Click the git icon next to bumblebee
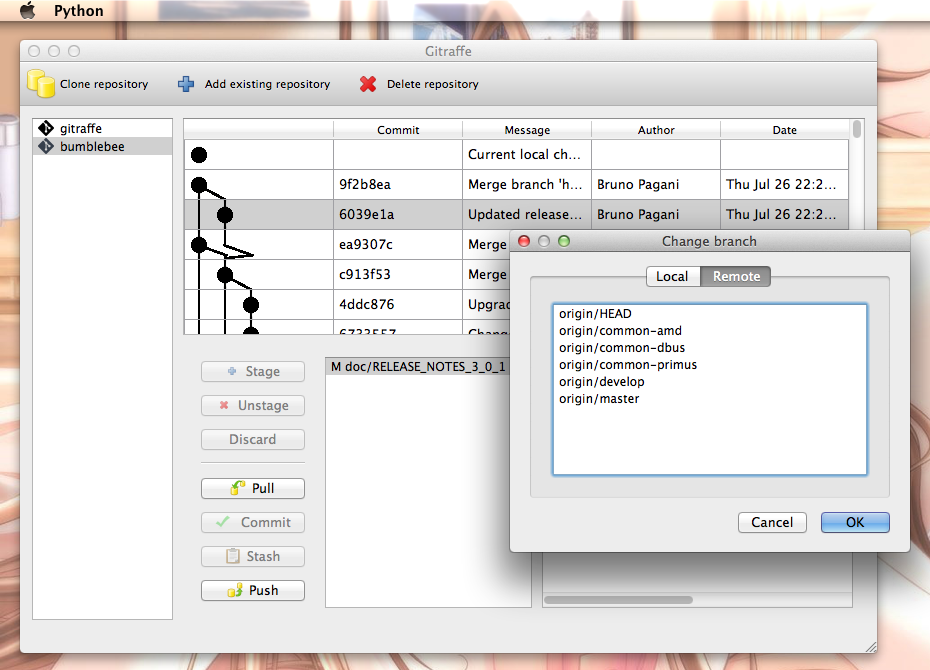The width and height of the screenshot is (930, 670). (x=46, y=146)
